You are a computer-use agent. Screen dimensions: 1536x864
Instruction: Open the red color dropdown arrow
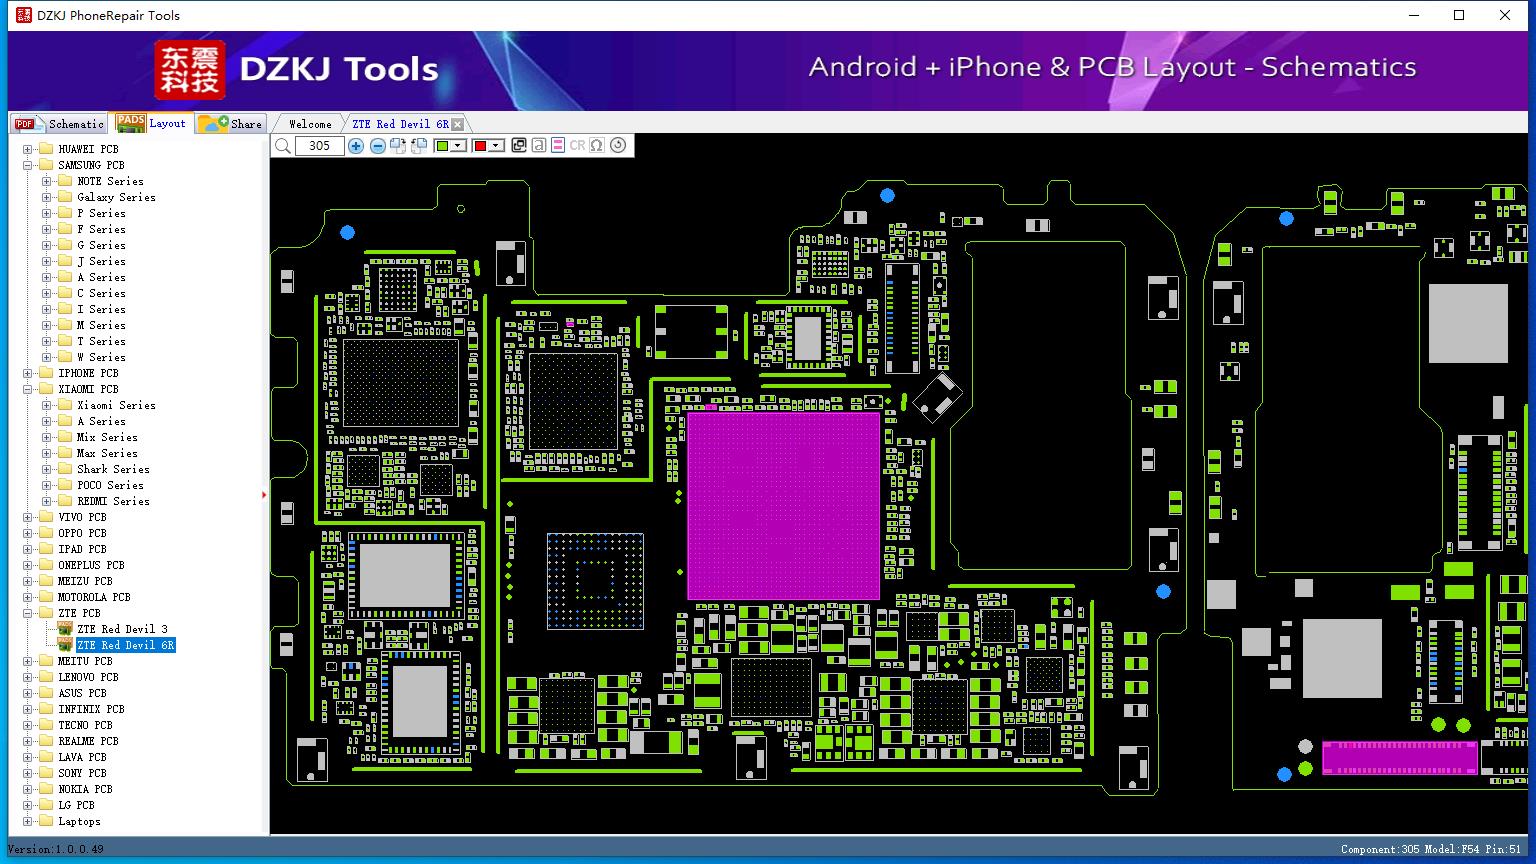point(496,146)
